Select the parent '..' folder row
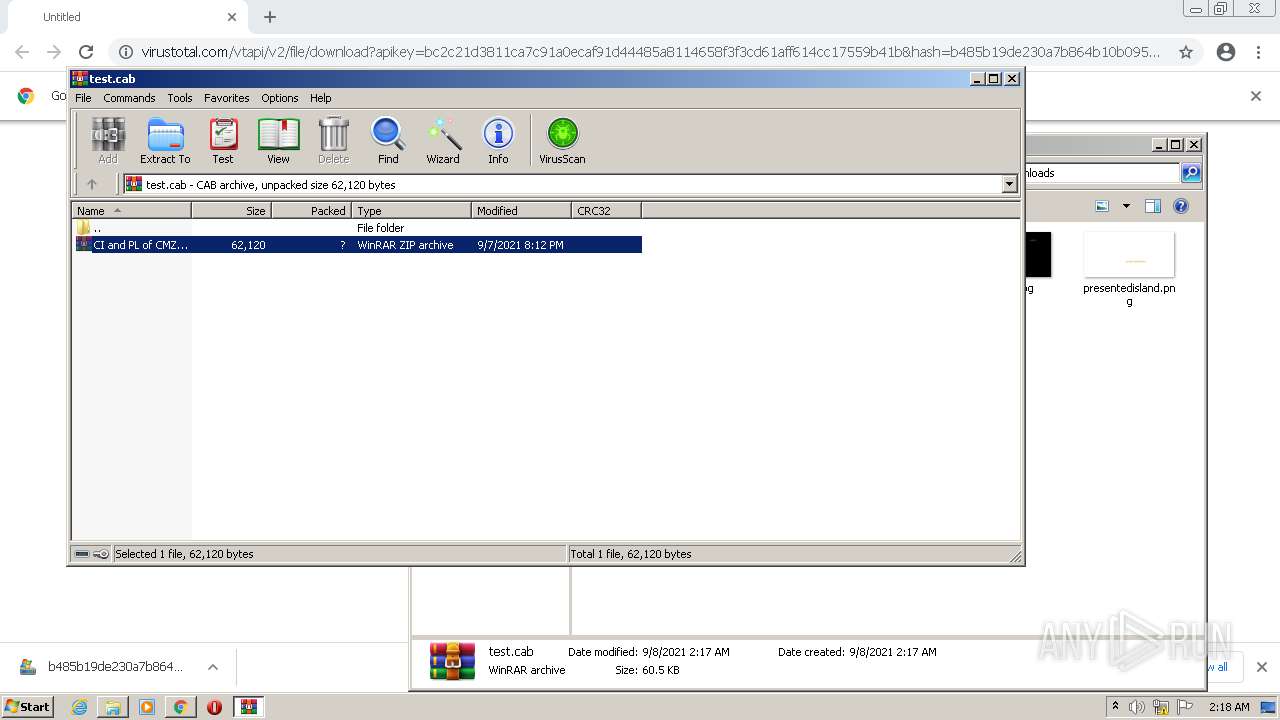The height and width of the screenshot is (720, 1280). 357,228
